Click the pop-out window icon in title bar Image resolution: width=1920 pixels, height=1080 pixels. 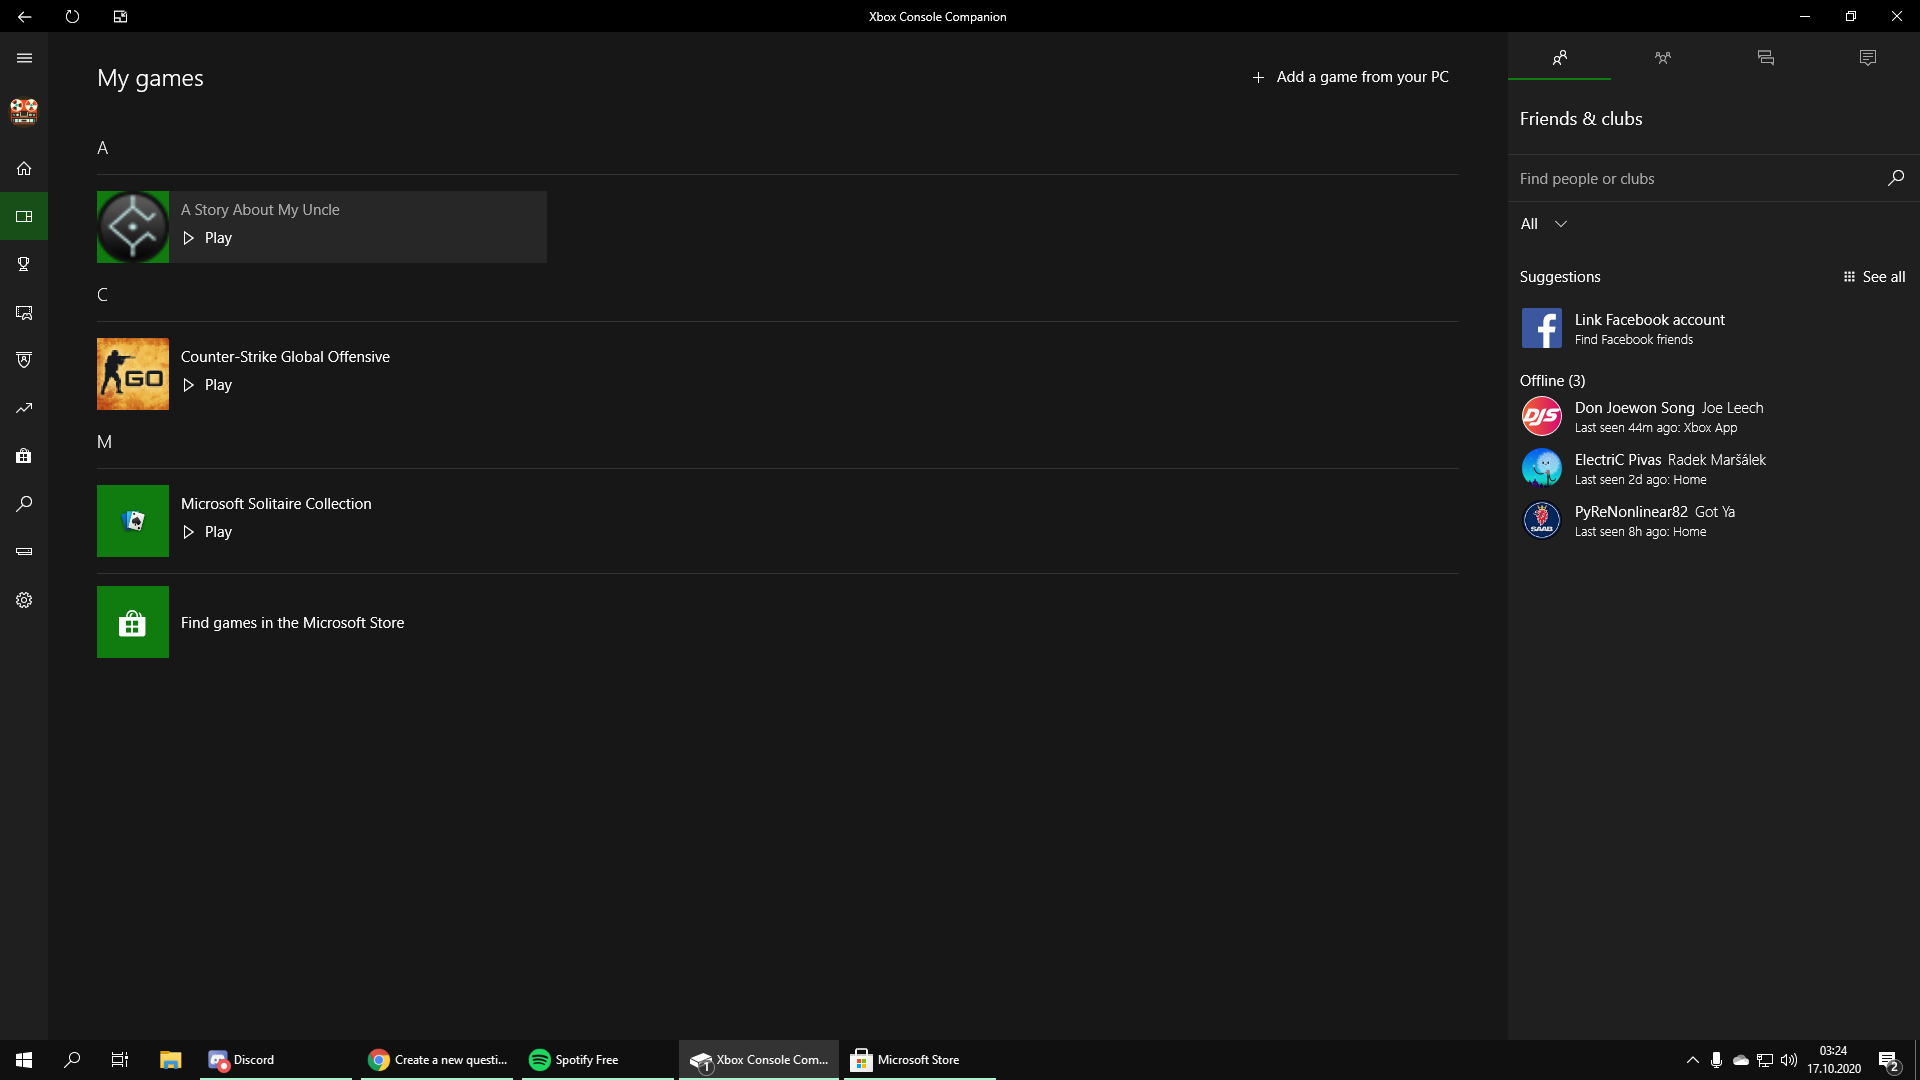pyautogui.click(x=120, y=16)
